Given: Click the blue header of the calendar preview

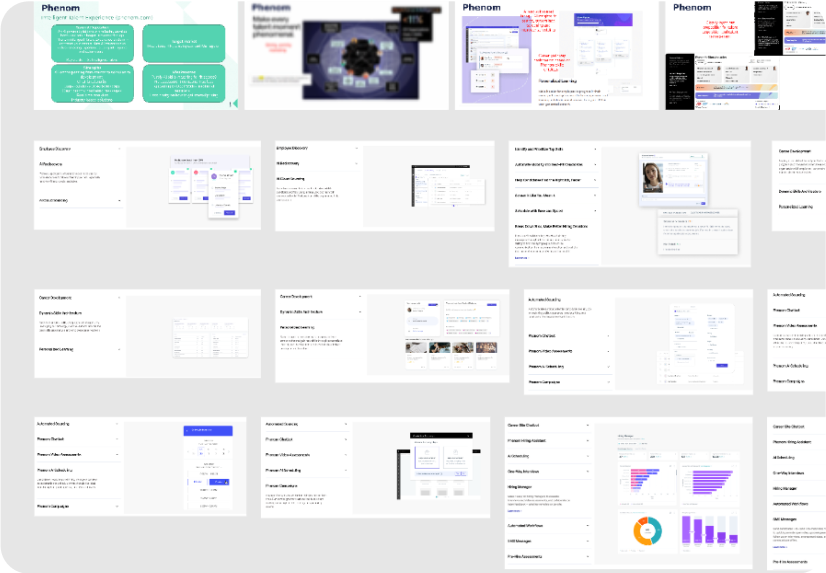Looking at the screenshot, I should pos(208,430).
